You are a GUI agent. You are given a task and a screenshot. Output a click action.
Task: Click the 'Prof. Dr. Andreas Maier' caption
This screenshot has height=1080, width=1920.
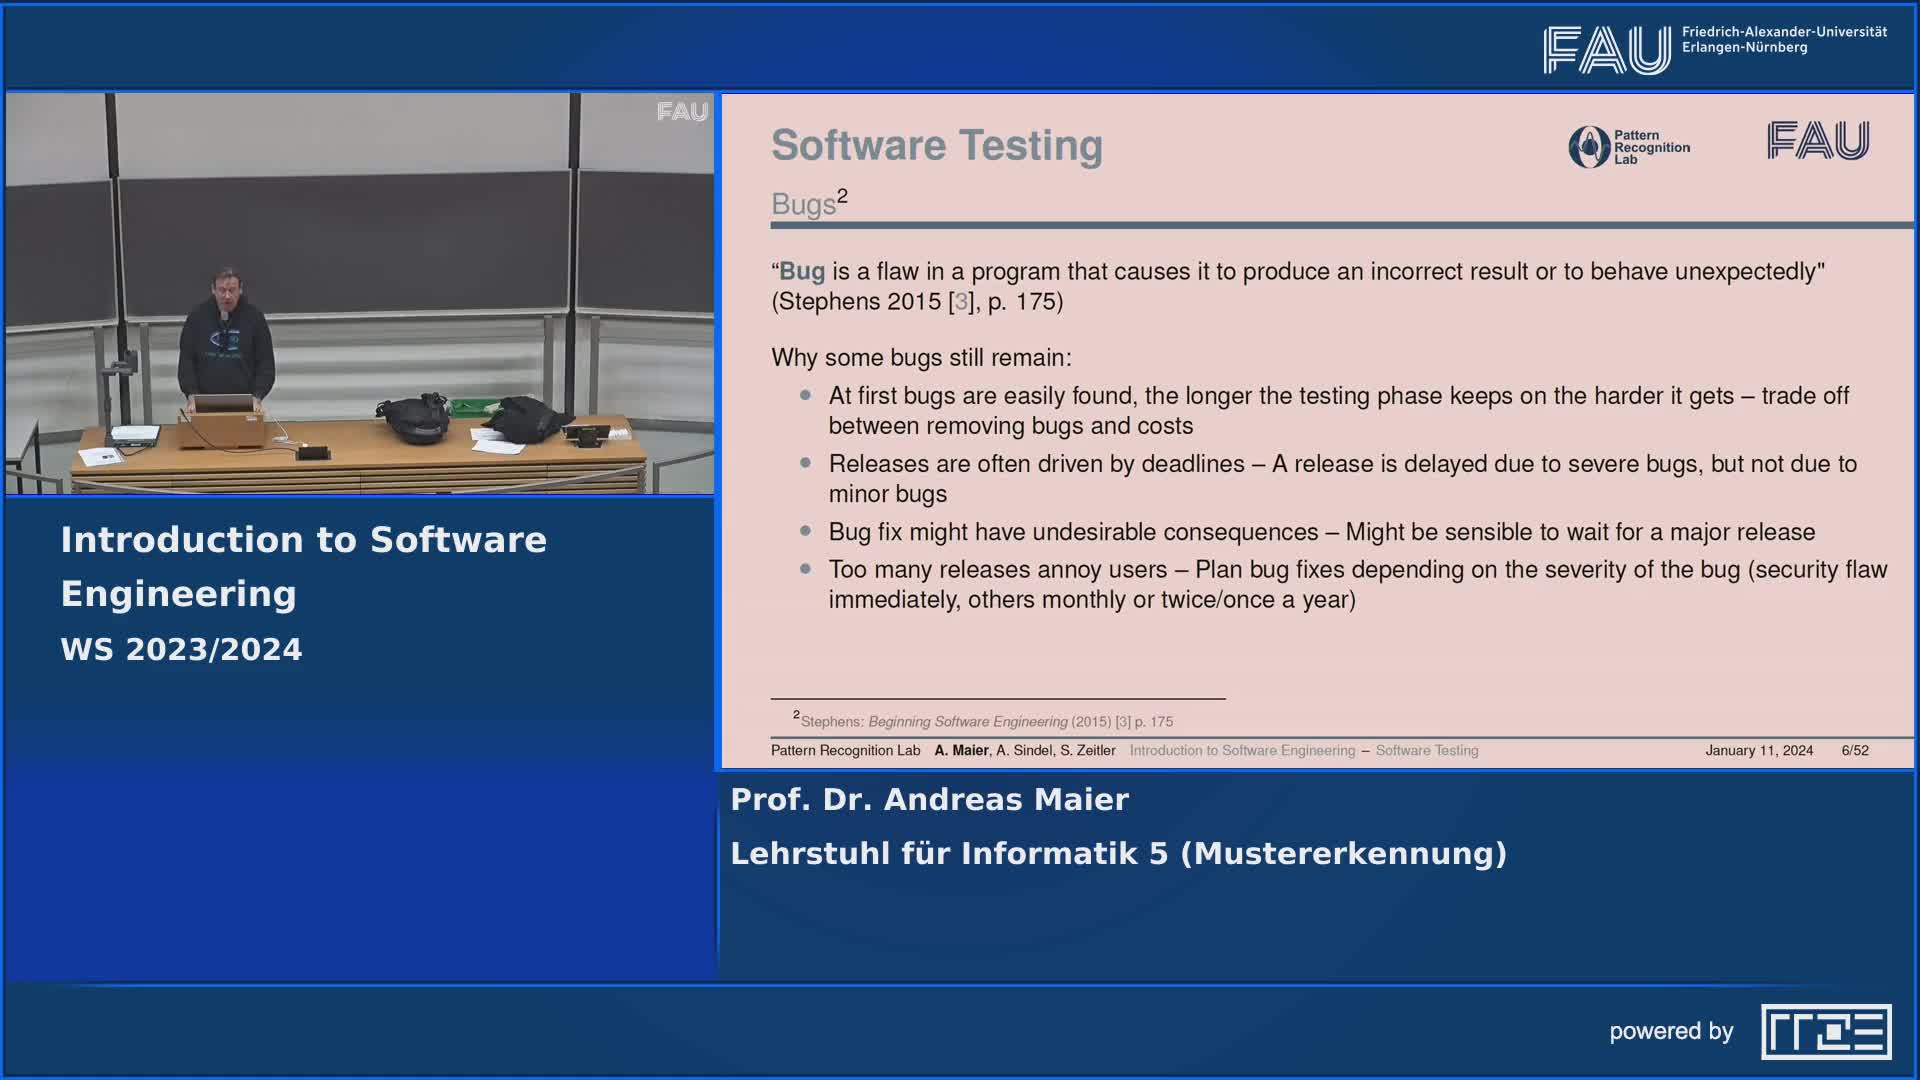coord(929,800)
